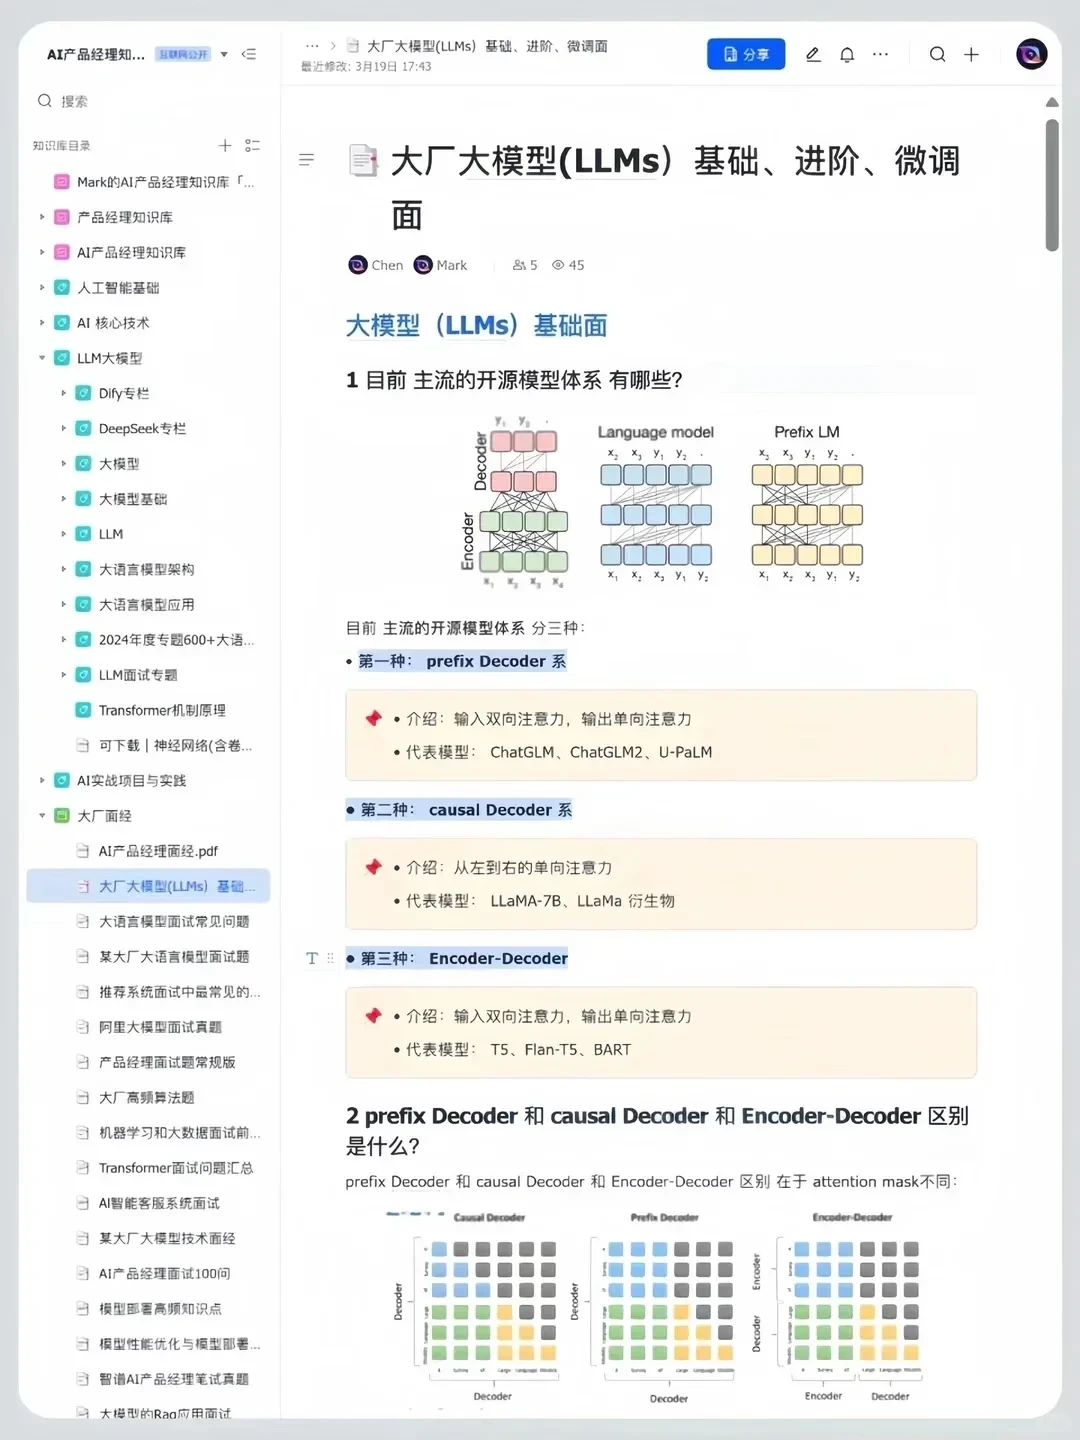Open your profile avatar menu
This screenshot has height=1440, width=1080.
point(1031,54)
